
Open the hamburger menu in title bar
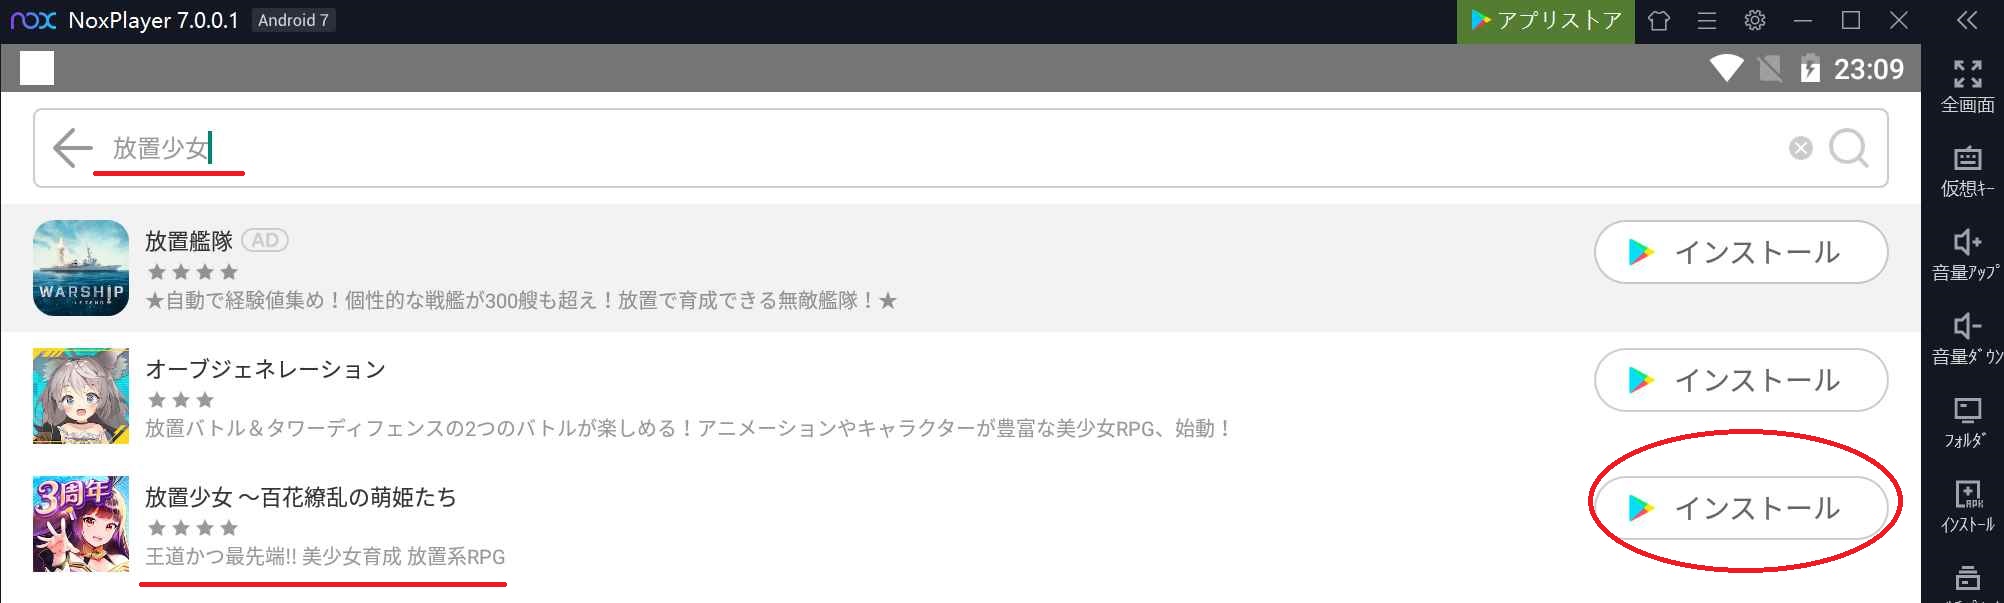1707,21
